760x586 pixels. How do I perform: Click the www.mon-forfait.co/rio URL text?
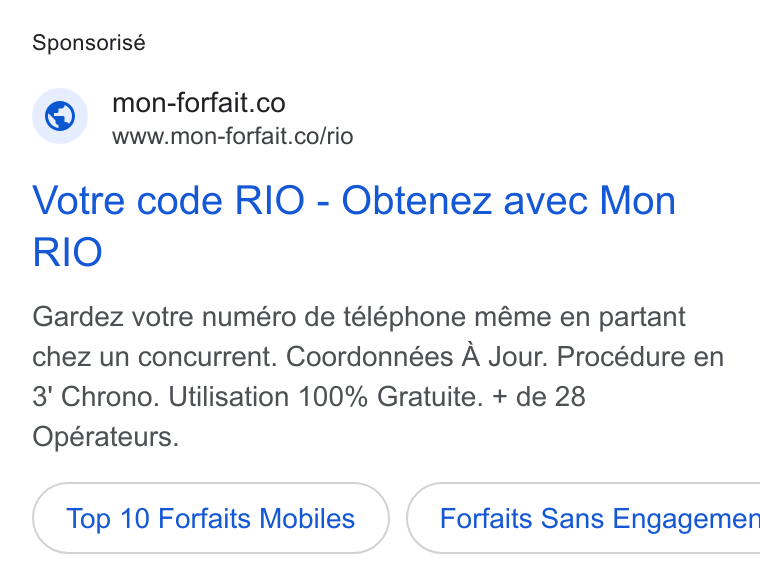point(233,136)
